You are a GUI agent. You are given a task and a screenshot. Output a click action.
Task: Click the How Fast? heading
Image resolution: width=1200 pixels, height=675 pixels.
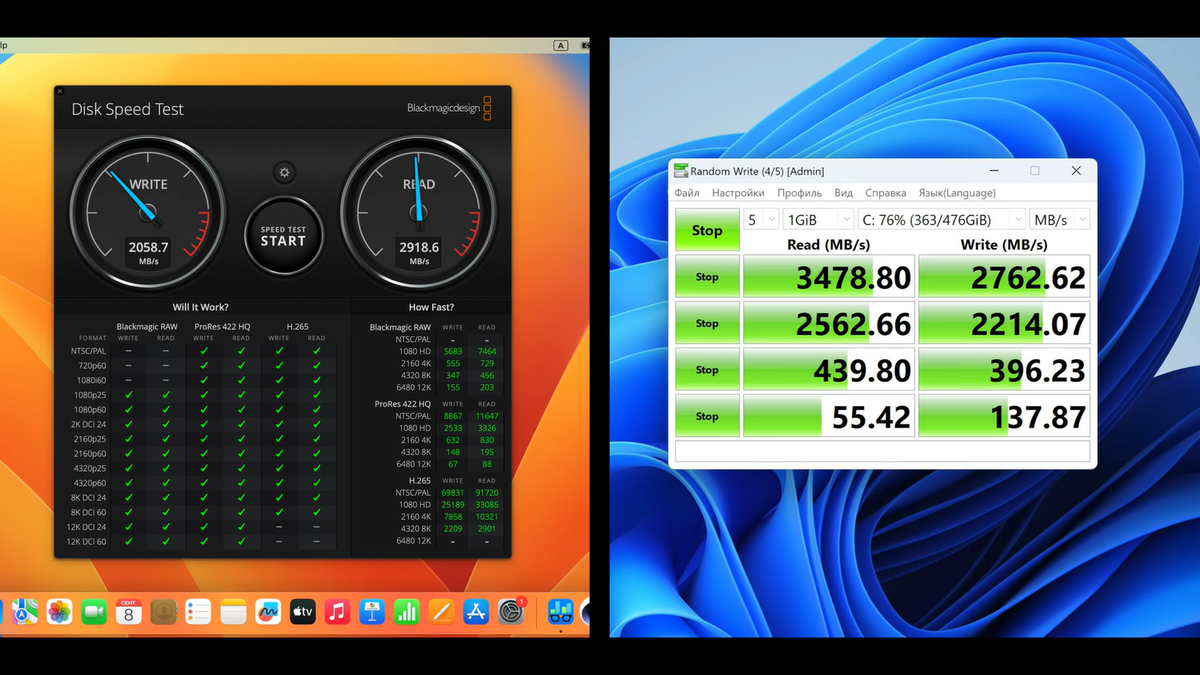pyautogui.click(x=431, y=307)
